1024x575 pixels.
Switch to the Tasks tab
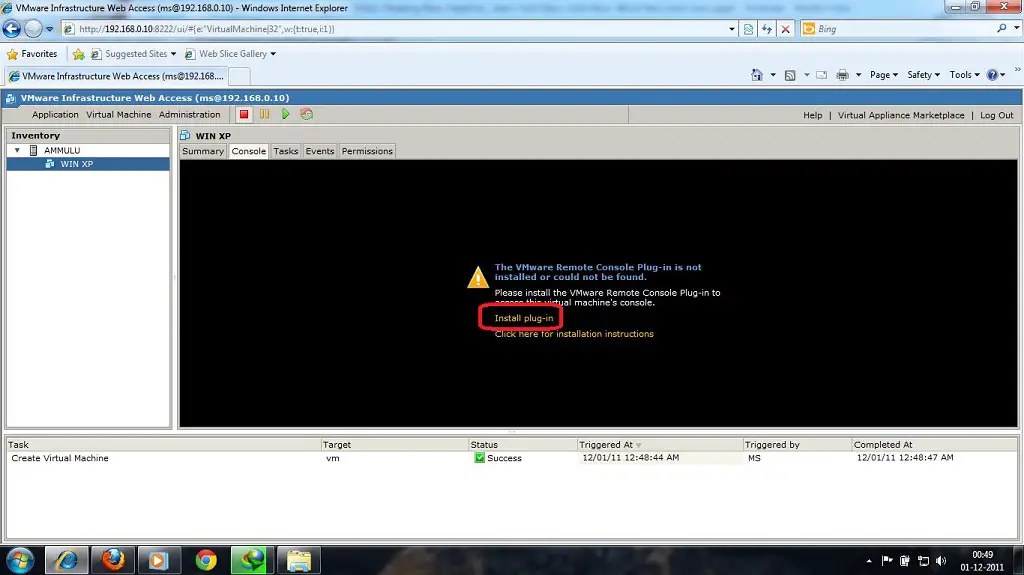285,151
